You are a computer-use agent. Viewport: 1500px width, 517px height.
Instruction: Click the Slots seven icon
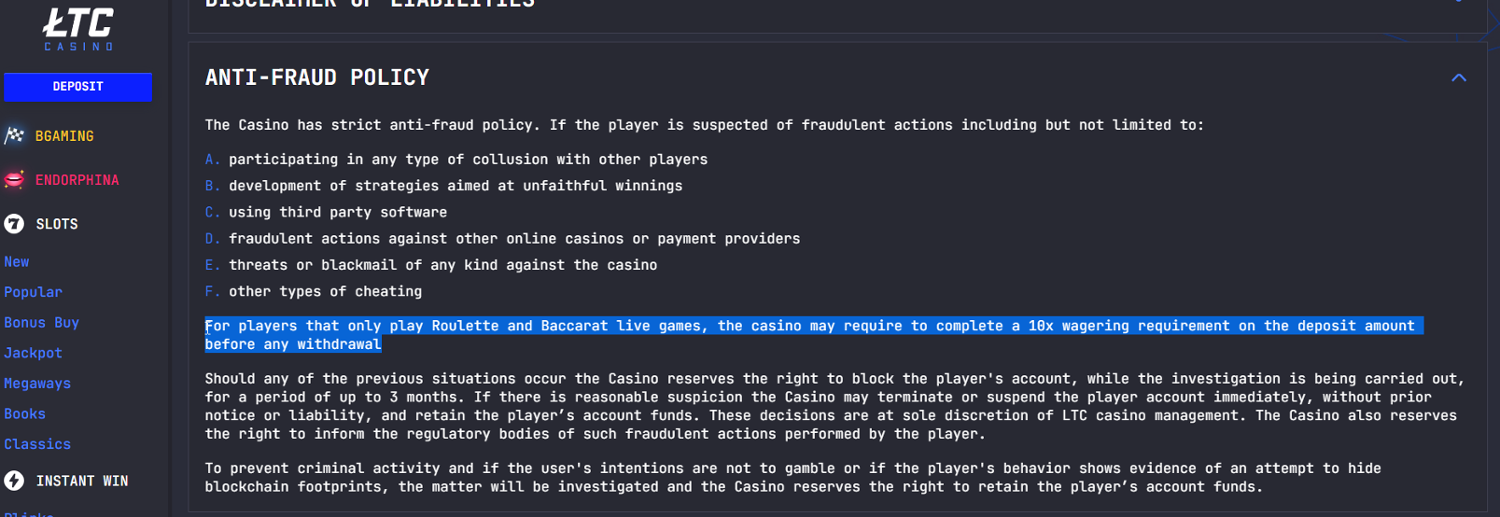tap(14, 224)
